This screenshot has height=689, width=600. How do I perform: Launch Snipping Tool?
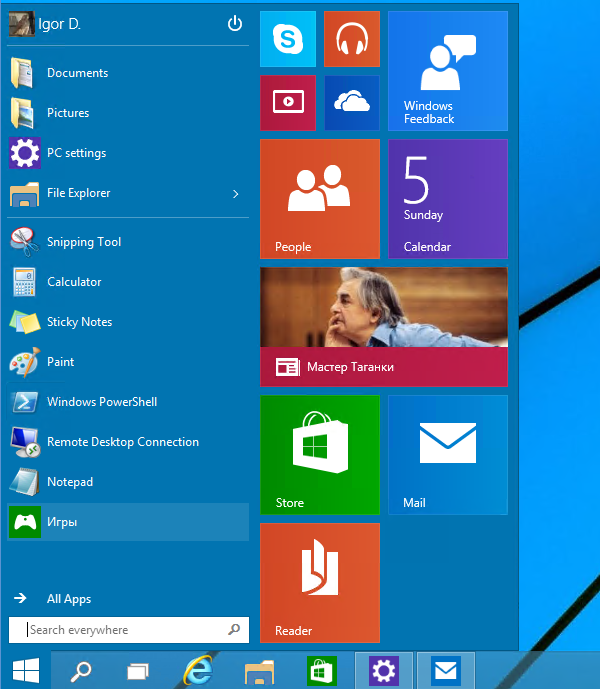(128, 242)
